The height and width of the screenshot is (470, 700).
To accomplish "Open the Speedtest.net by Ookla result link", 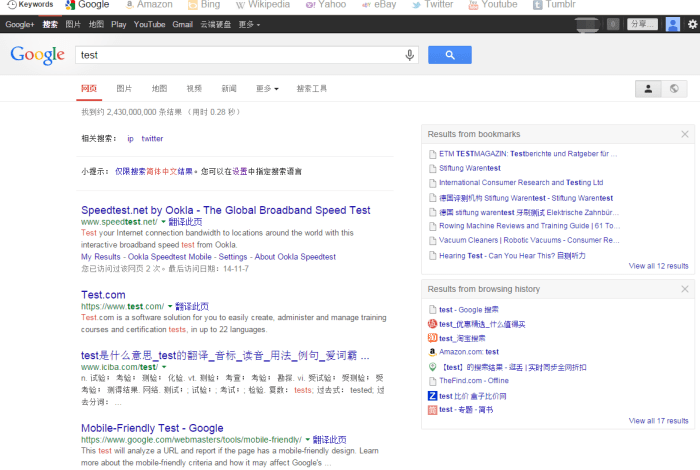I will pyautogui.click(x=225, y=210).
